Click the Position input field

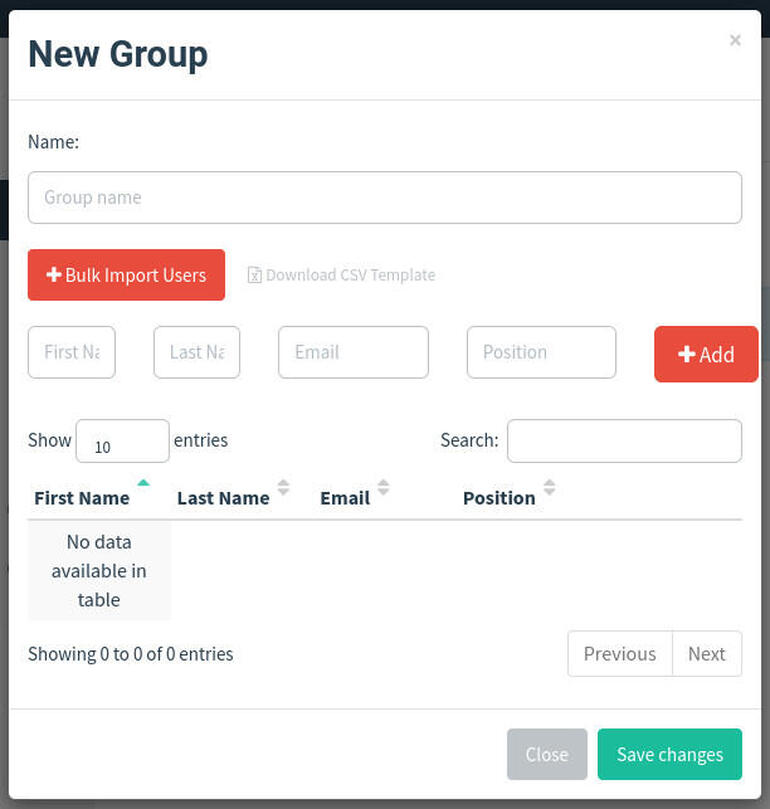(x=541, y=352)
